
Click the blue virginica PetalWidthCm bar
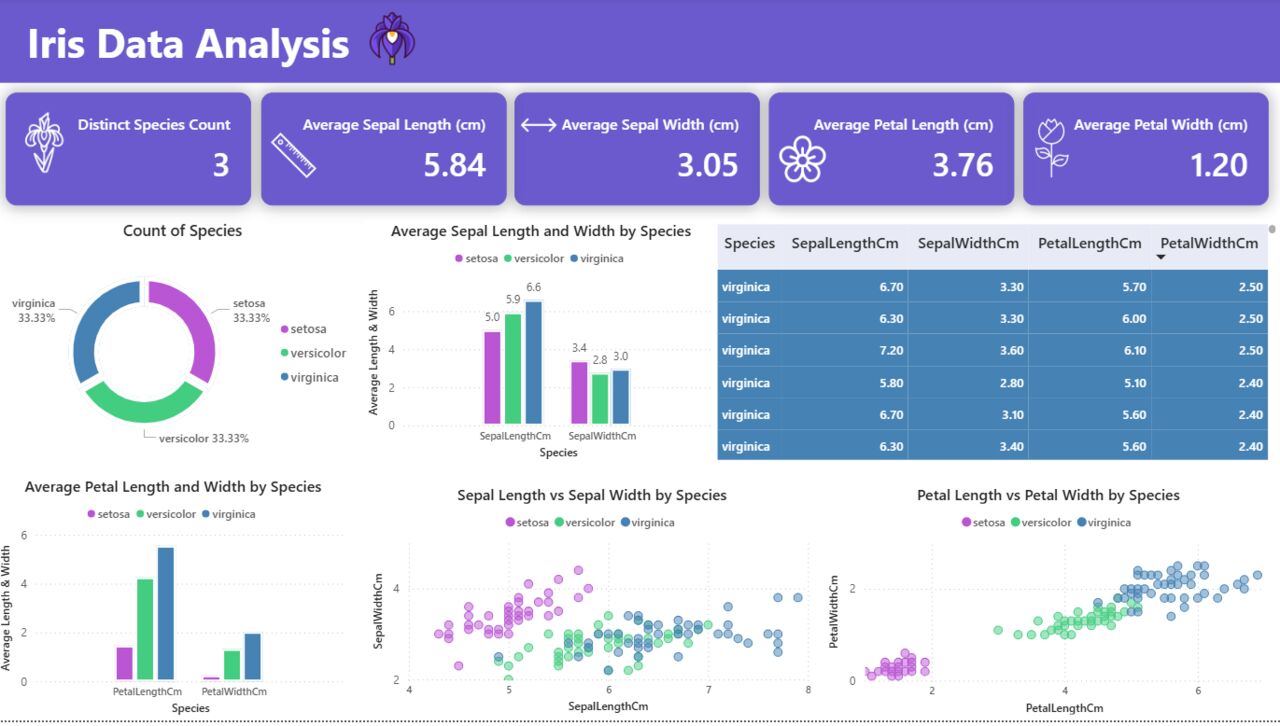252,657
